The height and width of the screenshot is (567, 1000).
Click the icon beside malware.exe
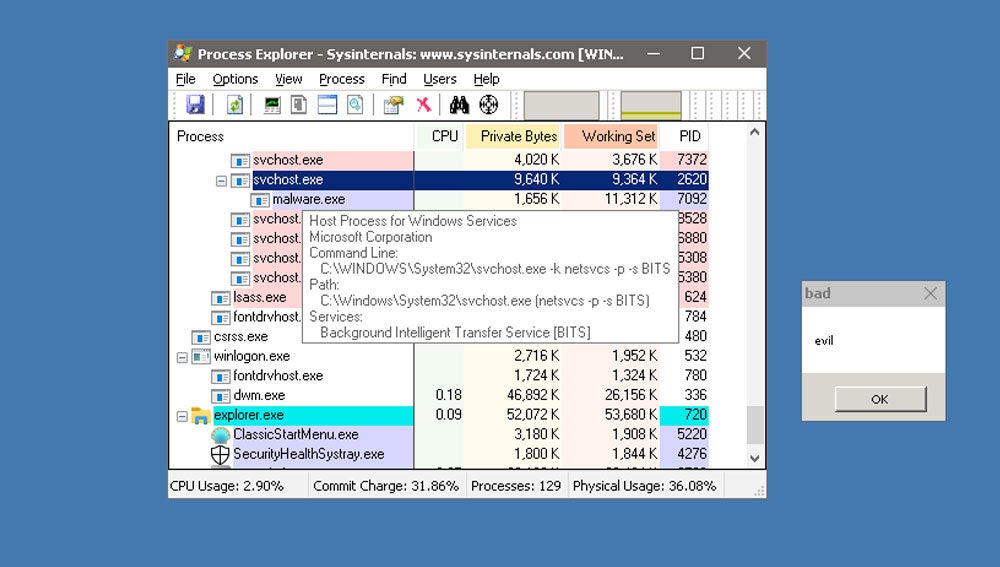(260, 200)
